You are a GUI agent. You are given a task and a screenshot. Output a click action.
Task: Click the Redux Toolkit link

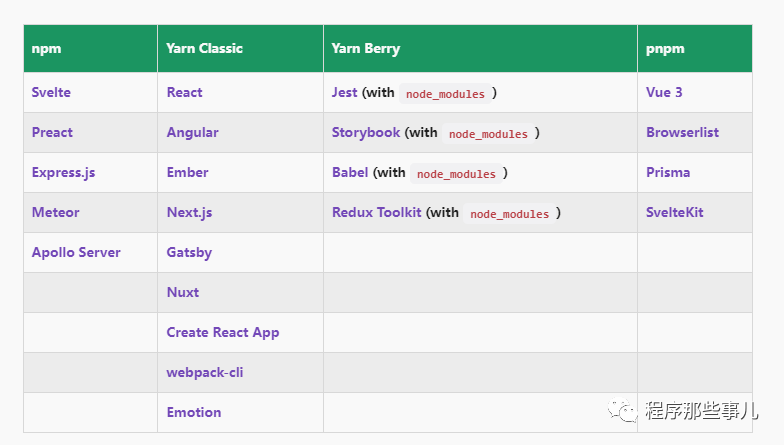[x=376, y=212]
